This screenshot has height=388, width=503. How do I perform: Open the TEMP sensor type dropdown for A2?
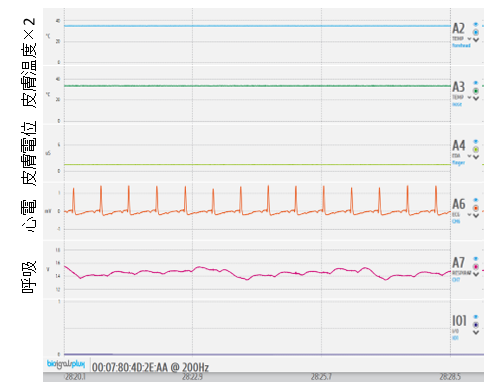[x=469, y=39]
